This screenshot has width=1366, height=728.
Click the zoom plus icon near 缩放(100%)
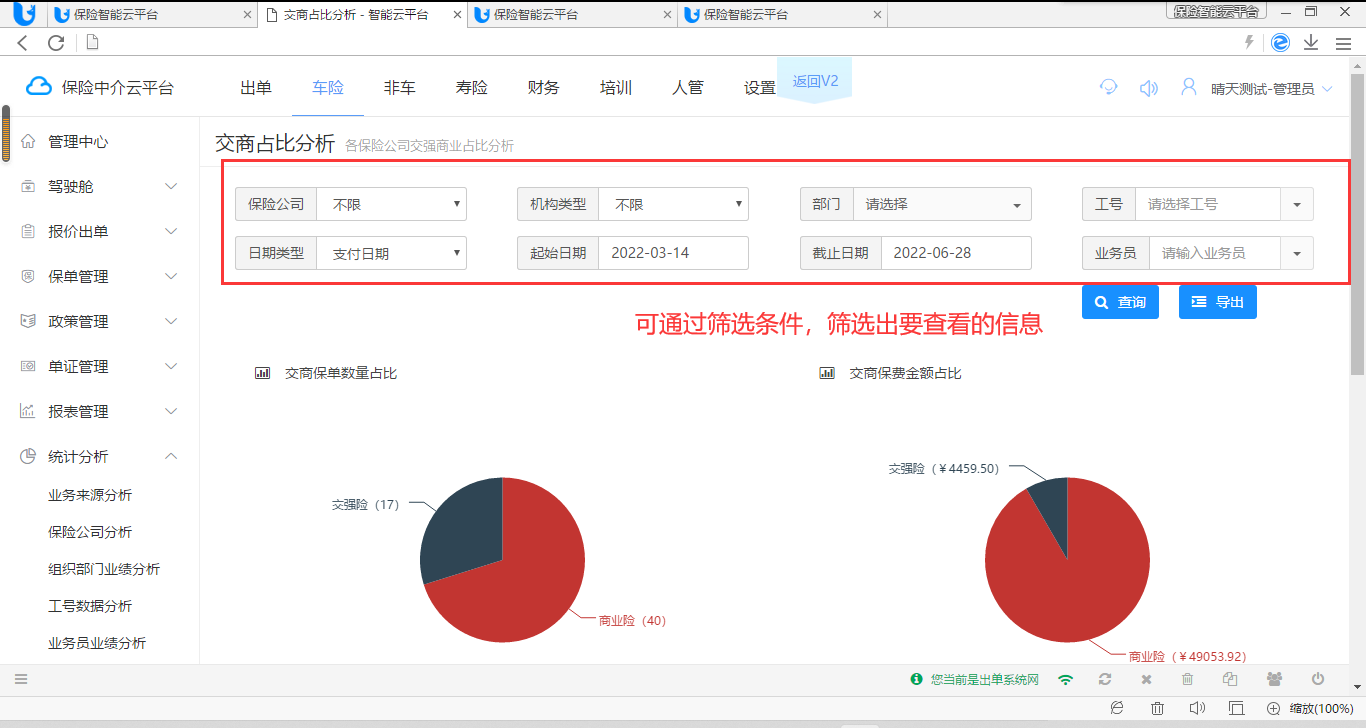coord(1273,708)
